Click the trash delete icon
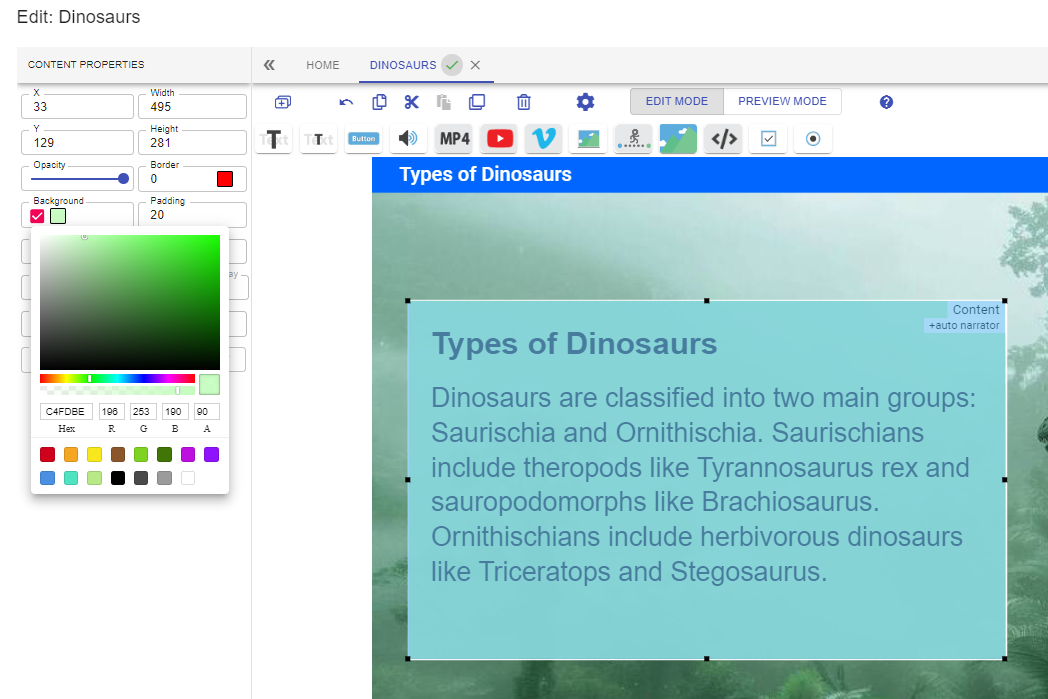 524,102
